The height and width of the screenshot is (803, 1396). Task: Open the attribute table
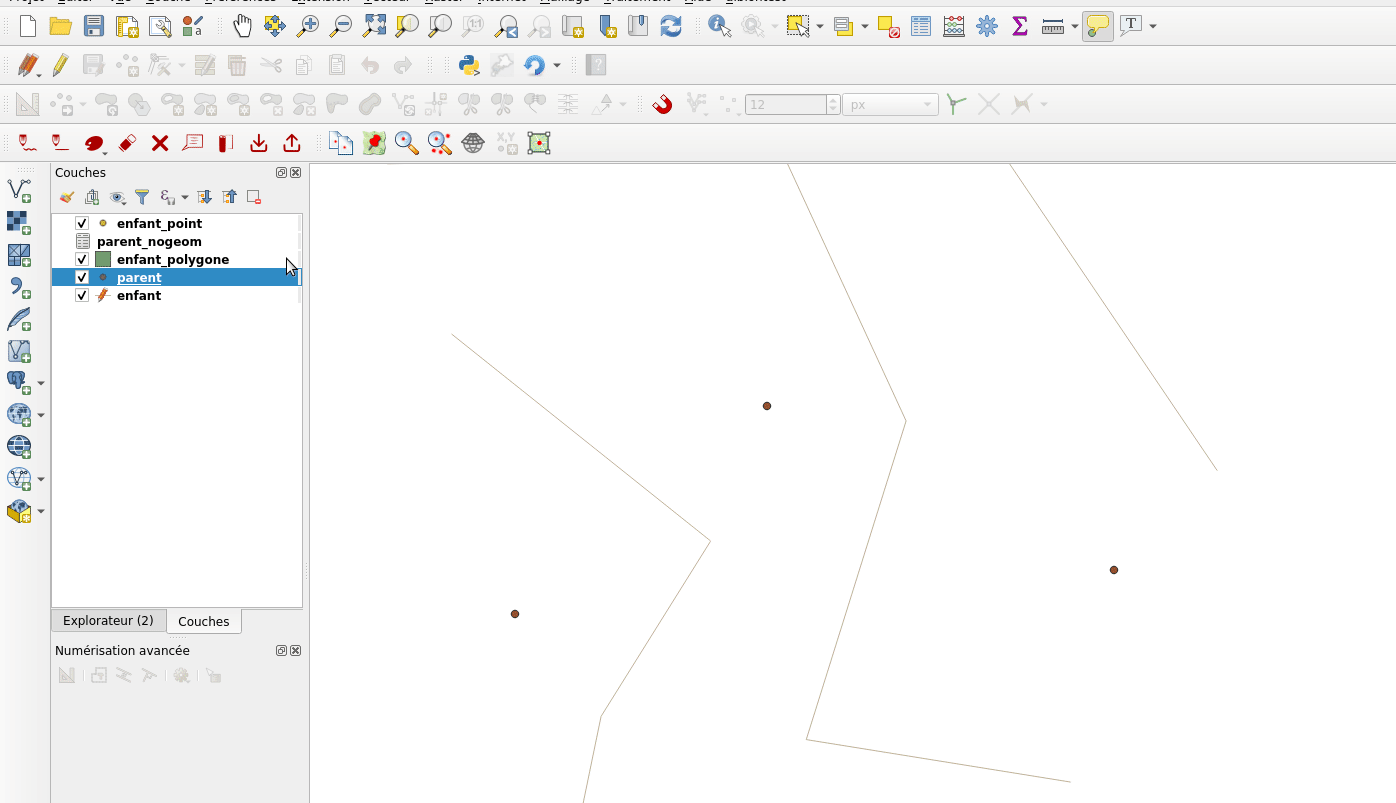(921, 26)
